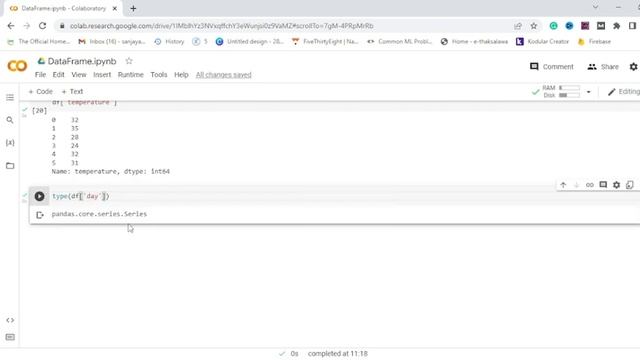
Task: Click the RAM and Disk usage indicator
Action: 561,91
